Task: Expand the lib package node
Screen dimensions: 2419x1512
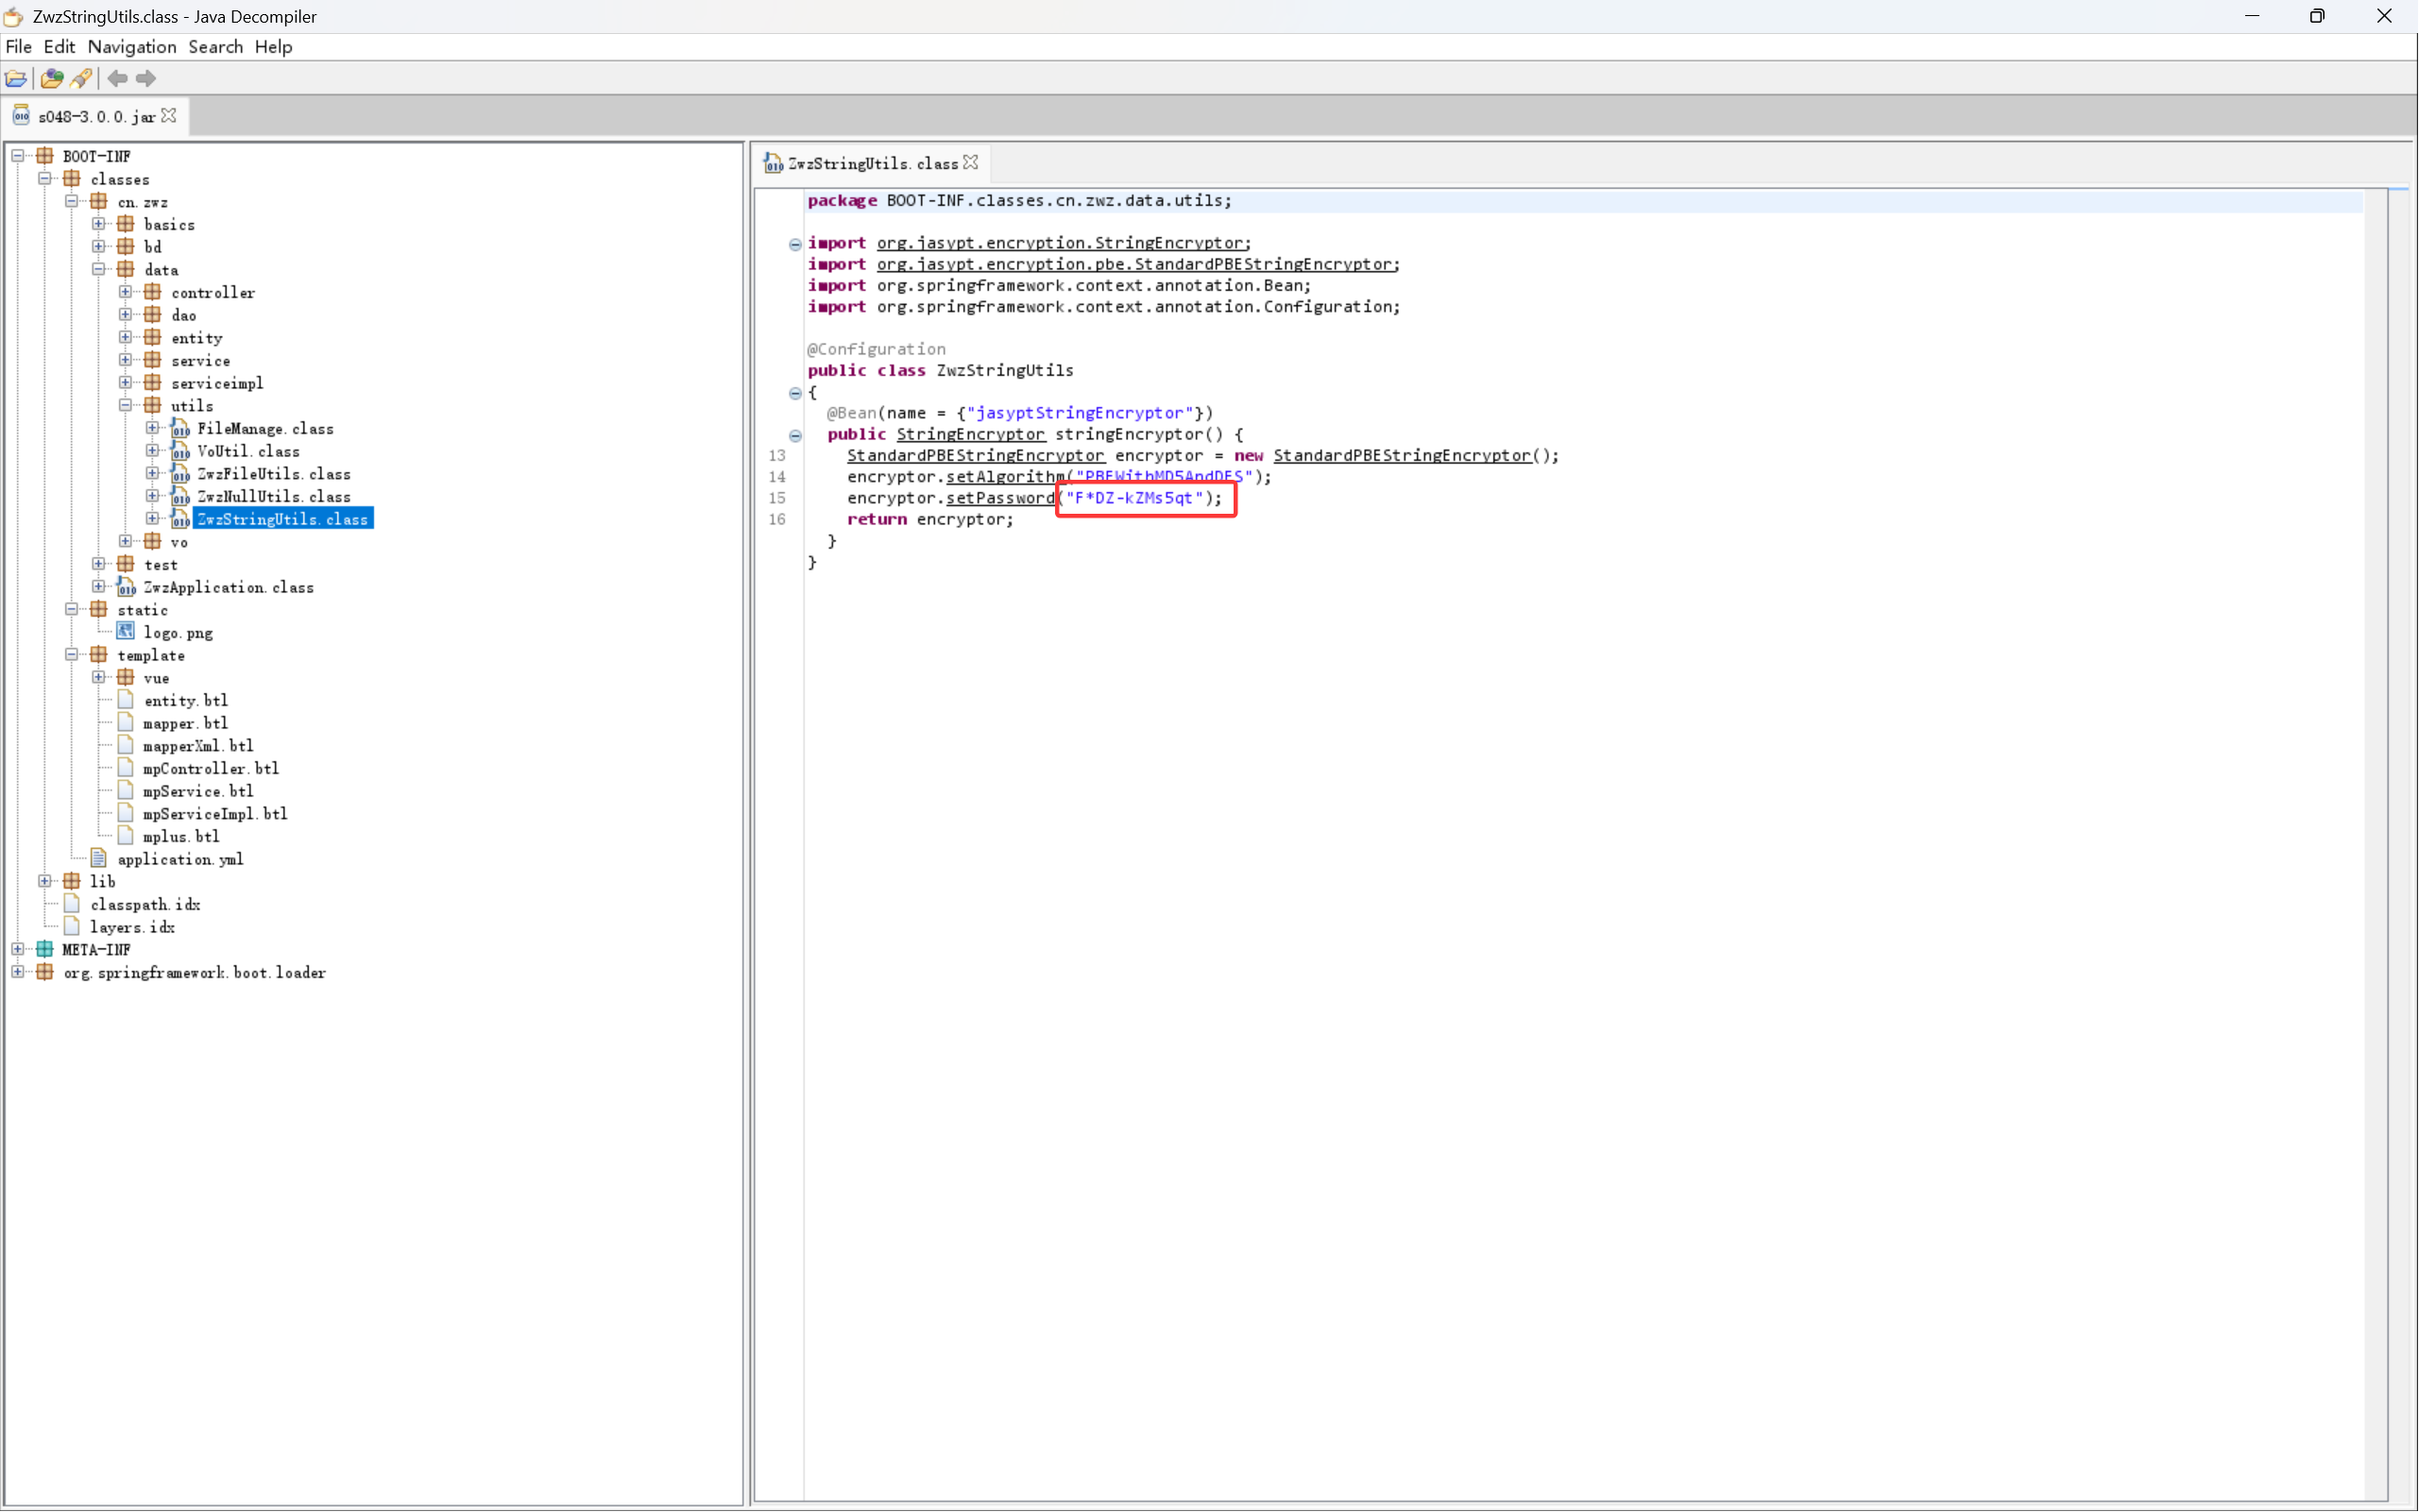Action: [x=45, y=881]
